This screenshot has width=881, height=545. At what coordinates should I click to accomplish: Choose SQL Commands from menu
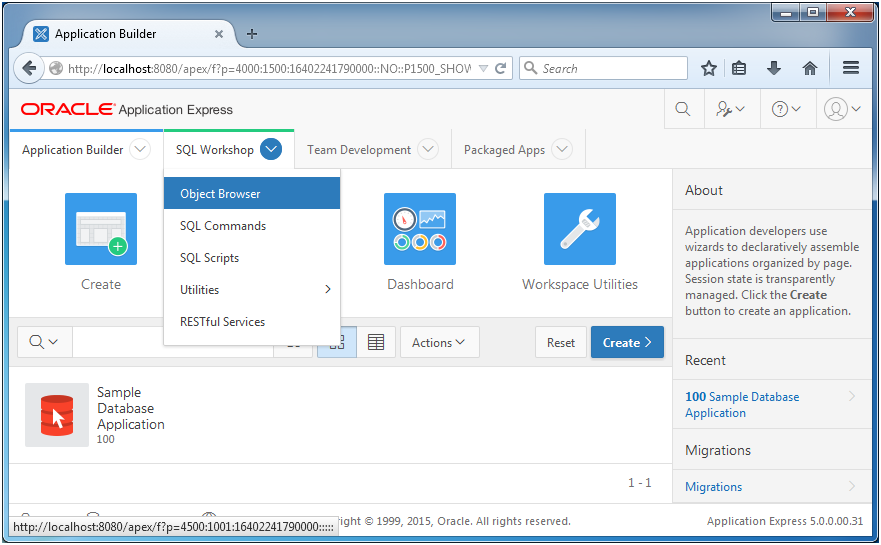[252, 225]
